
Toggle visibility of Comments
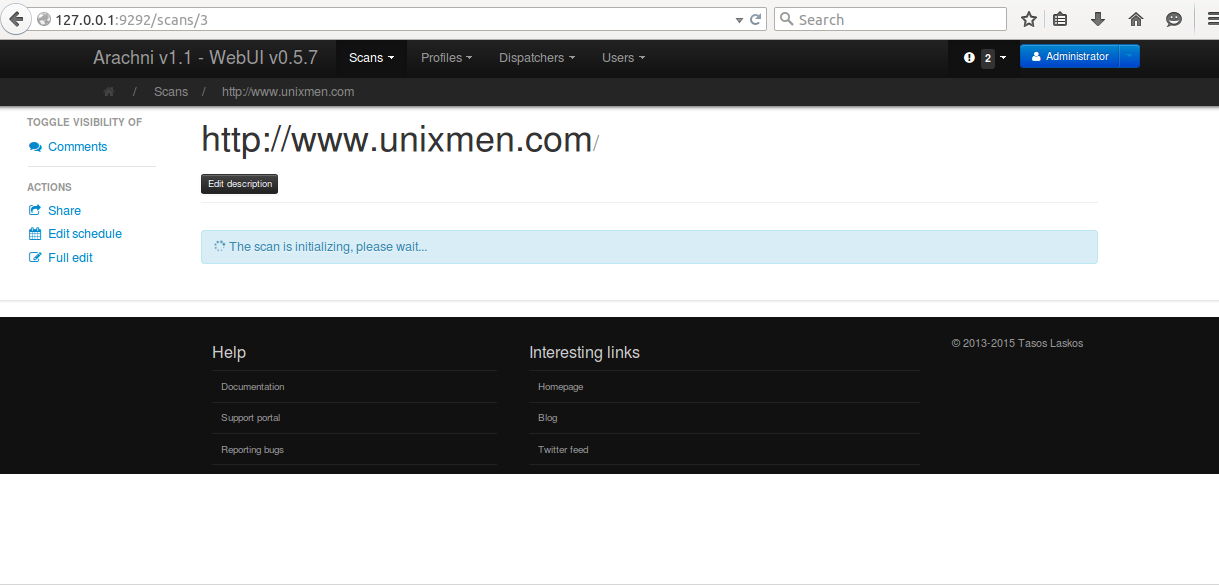point(77,147)
